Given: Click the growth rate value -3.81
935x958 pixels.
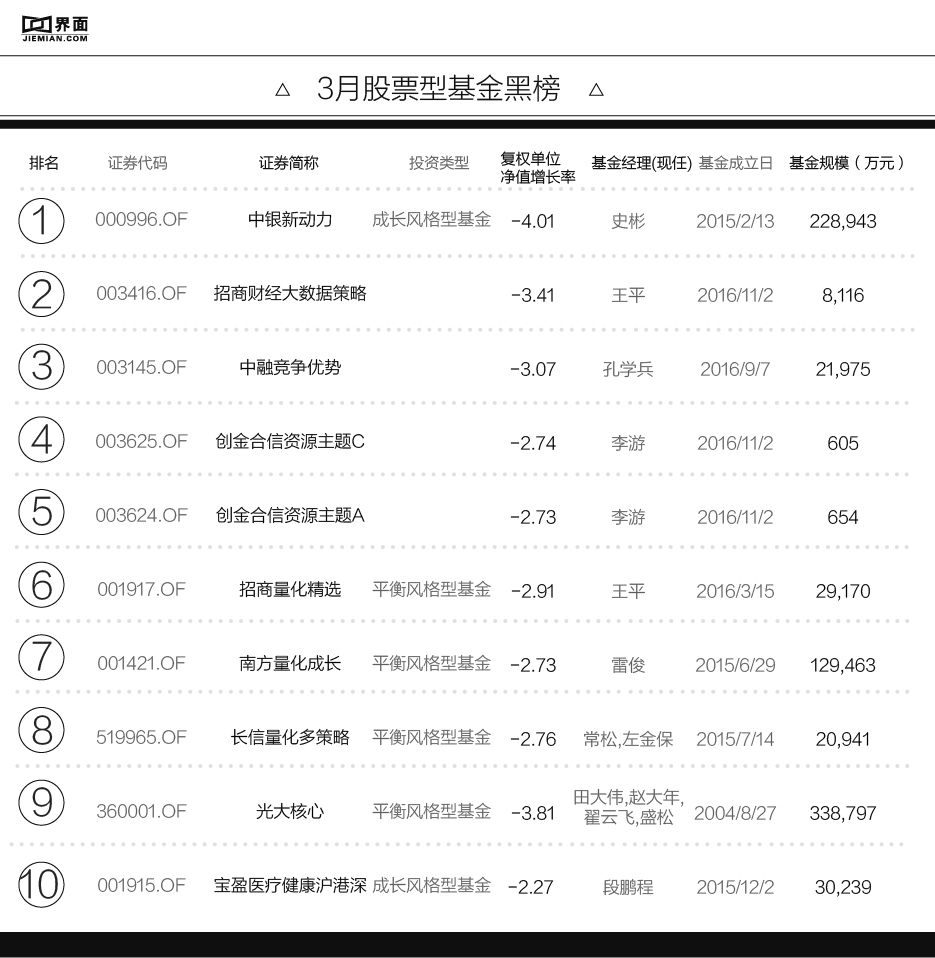Looking at the screenshot, I should (x=533, y=813).
